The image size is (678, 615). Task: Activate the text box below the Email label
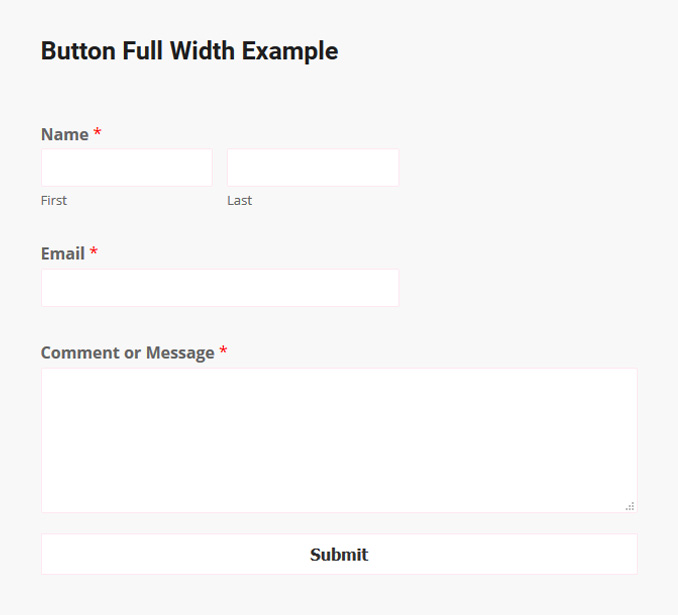[219, 288]
